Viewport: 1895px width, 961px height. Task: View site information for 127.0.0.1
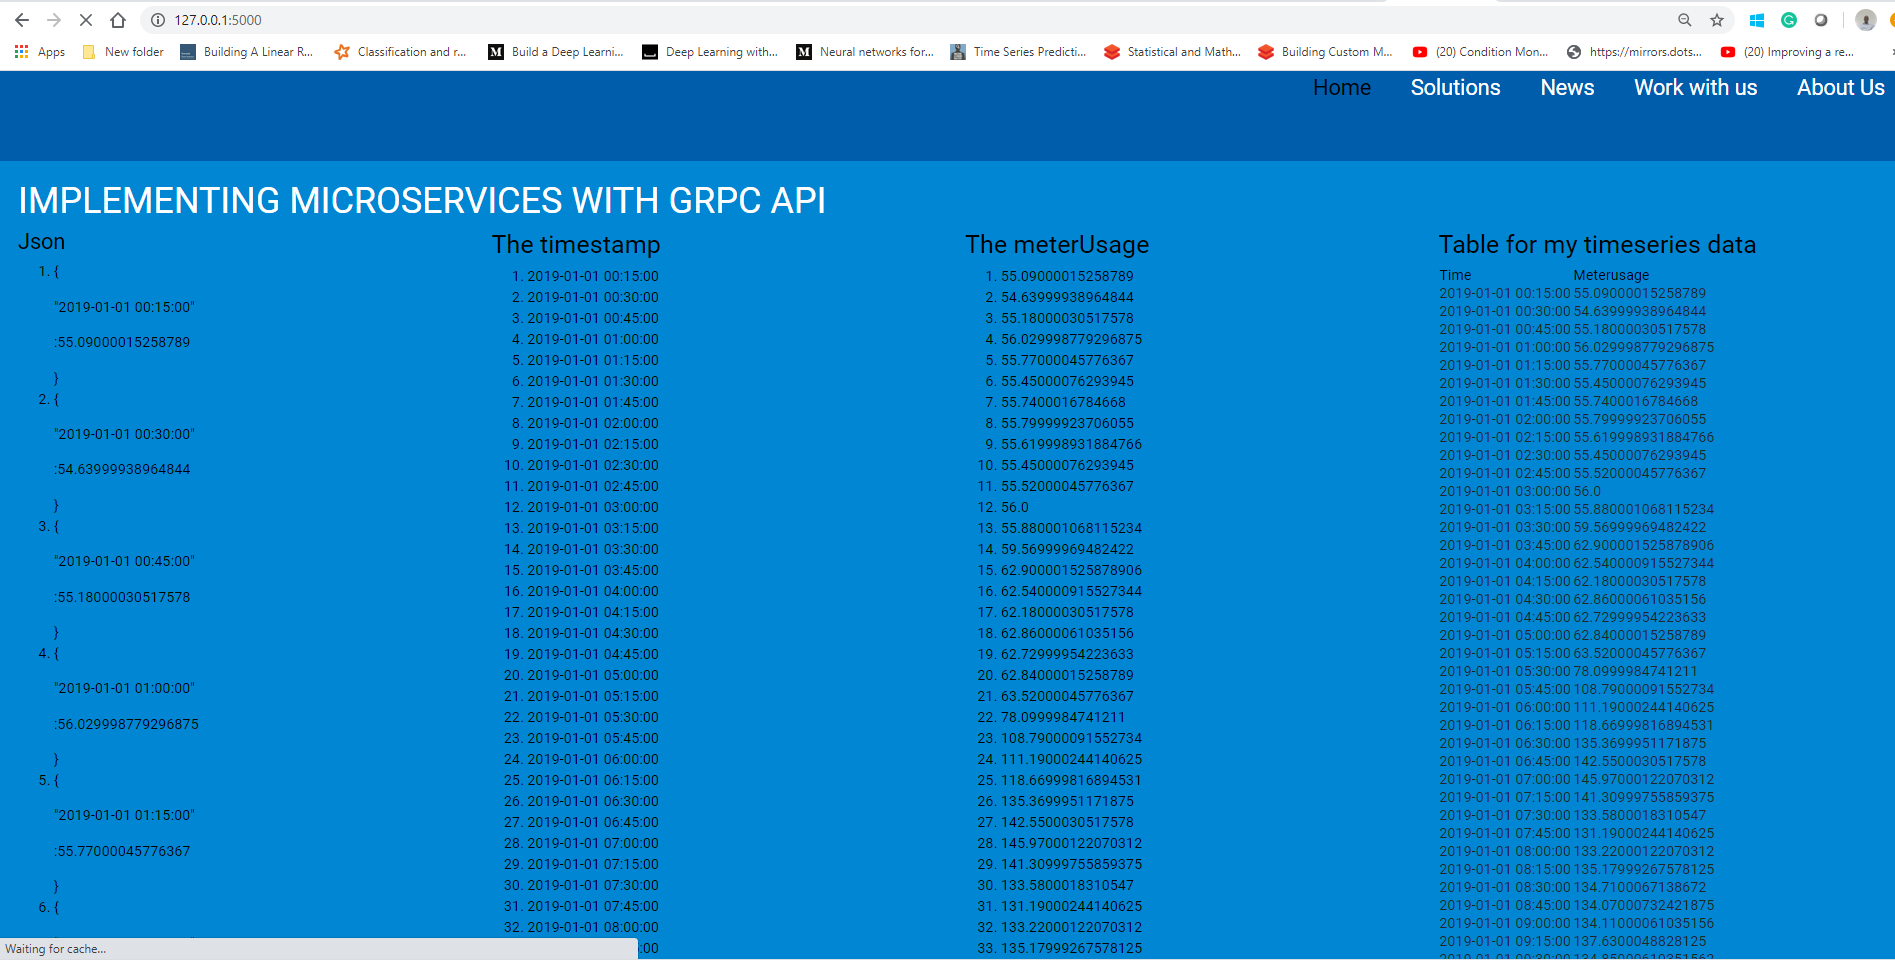(158, 20)
